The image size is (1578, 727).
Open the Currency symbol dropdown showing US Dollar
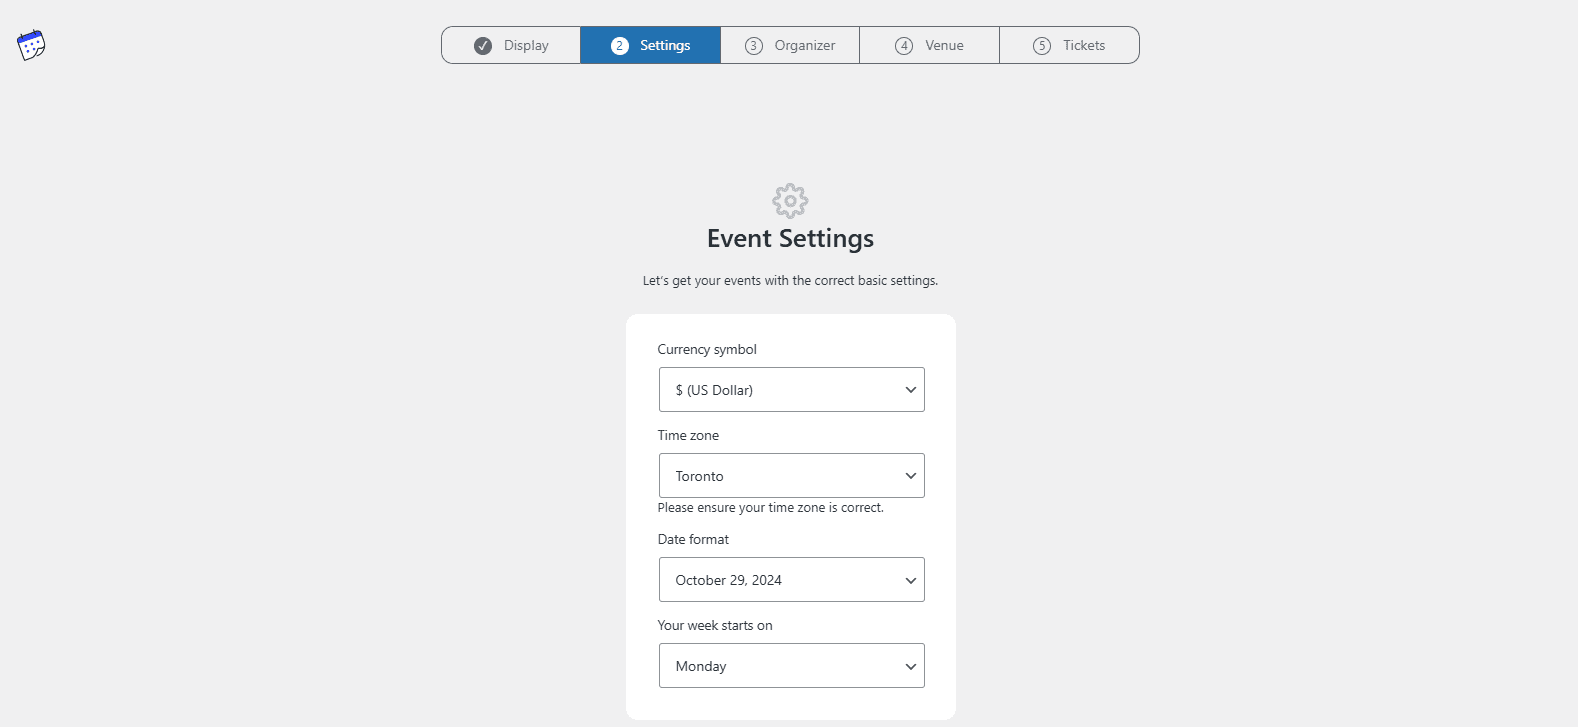coord(791,390)
